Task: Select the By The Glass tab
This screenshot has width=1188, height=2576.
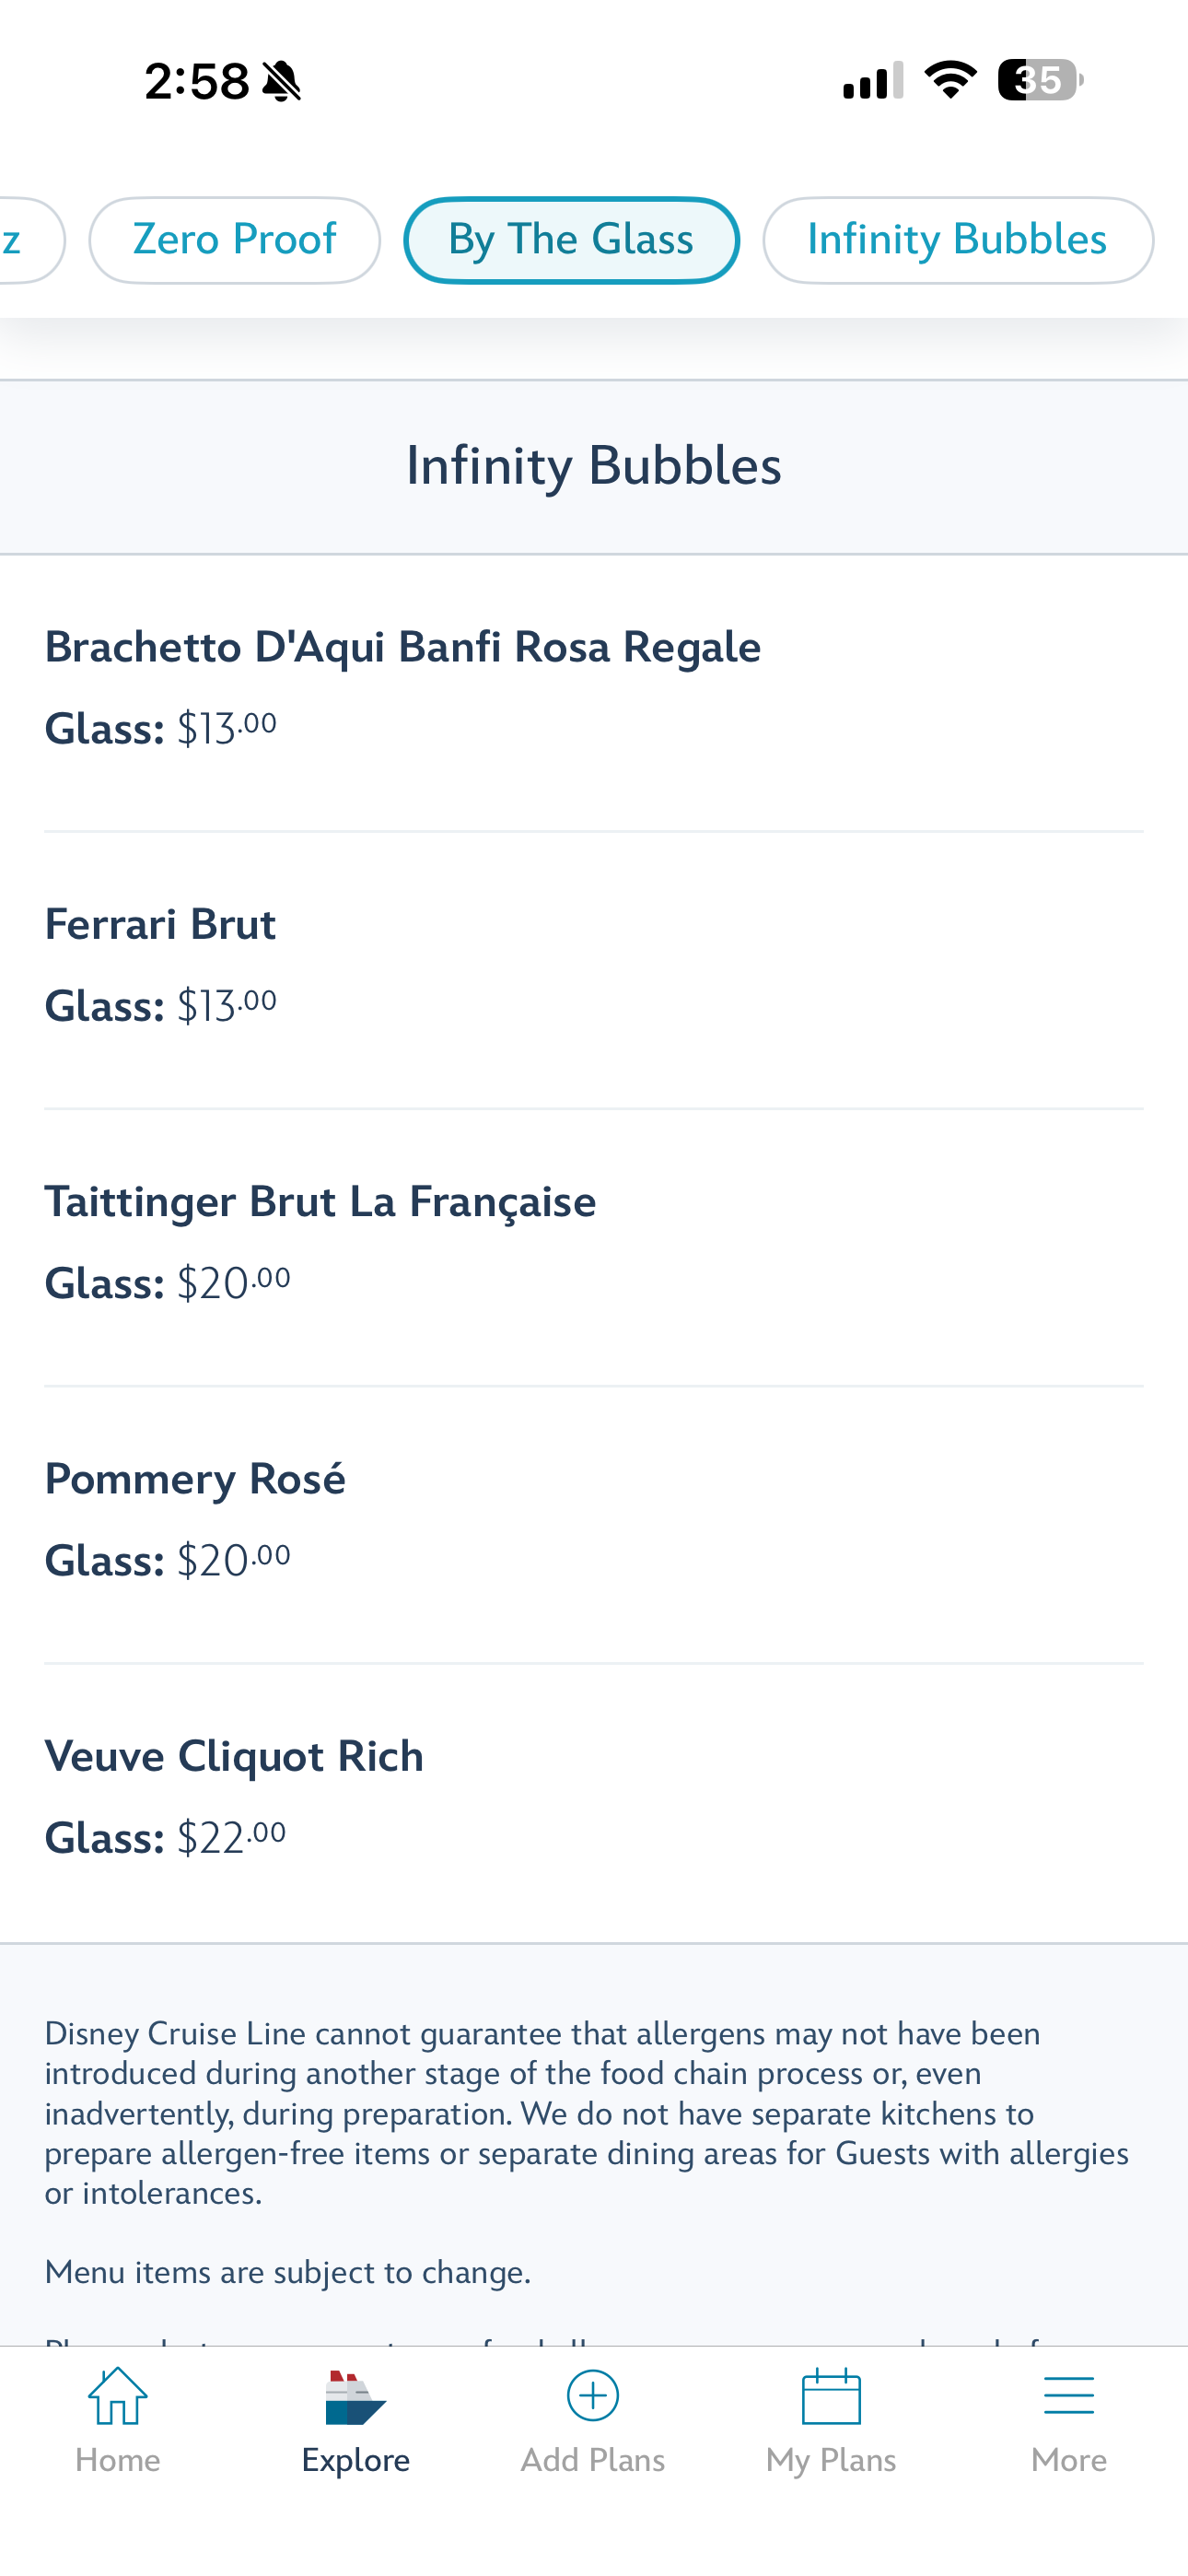Action: point(571,240)
